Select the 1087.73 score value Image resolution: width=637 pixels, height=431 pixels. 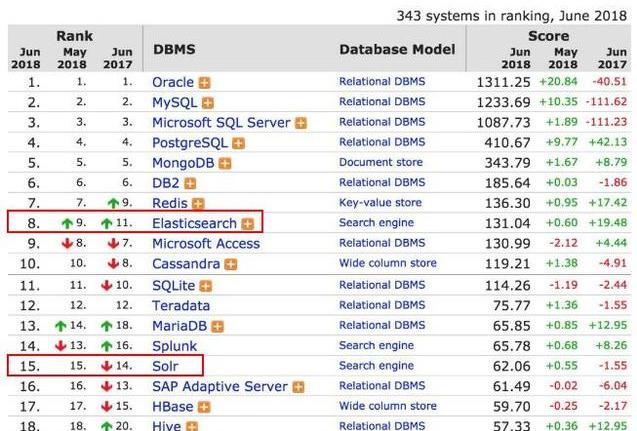tap(503, 123)
